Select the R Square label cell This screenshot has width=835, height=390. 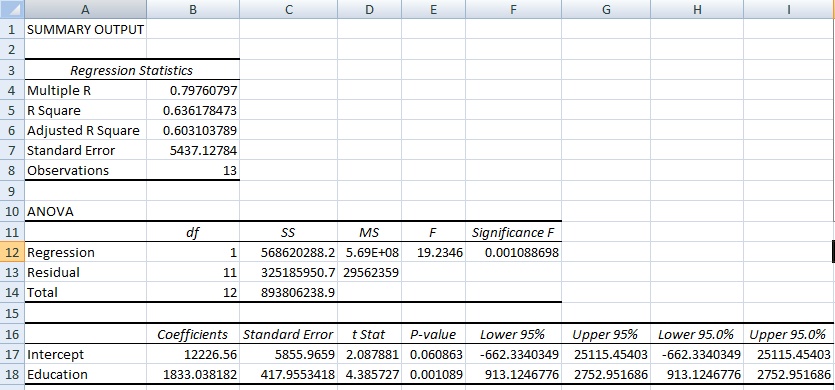[85, 110]
